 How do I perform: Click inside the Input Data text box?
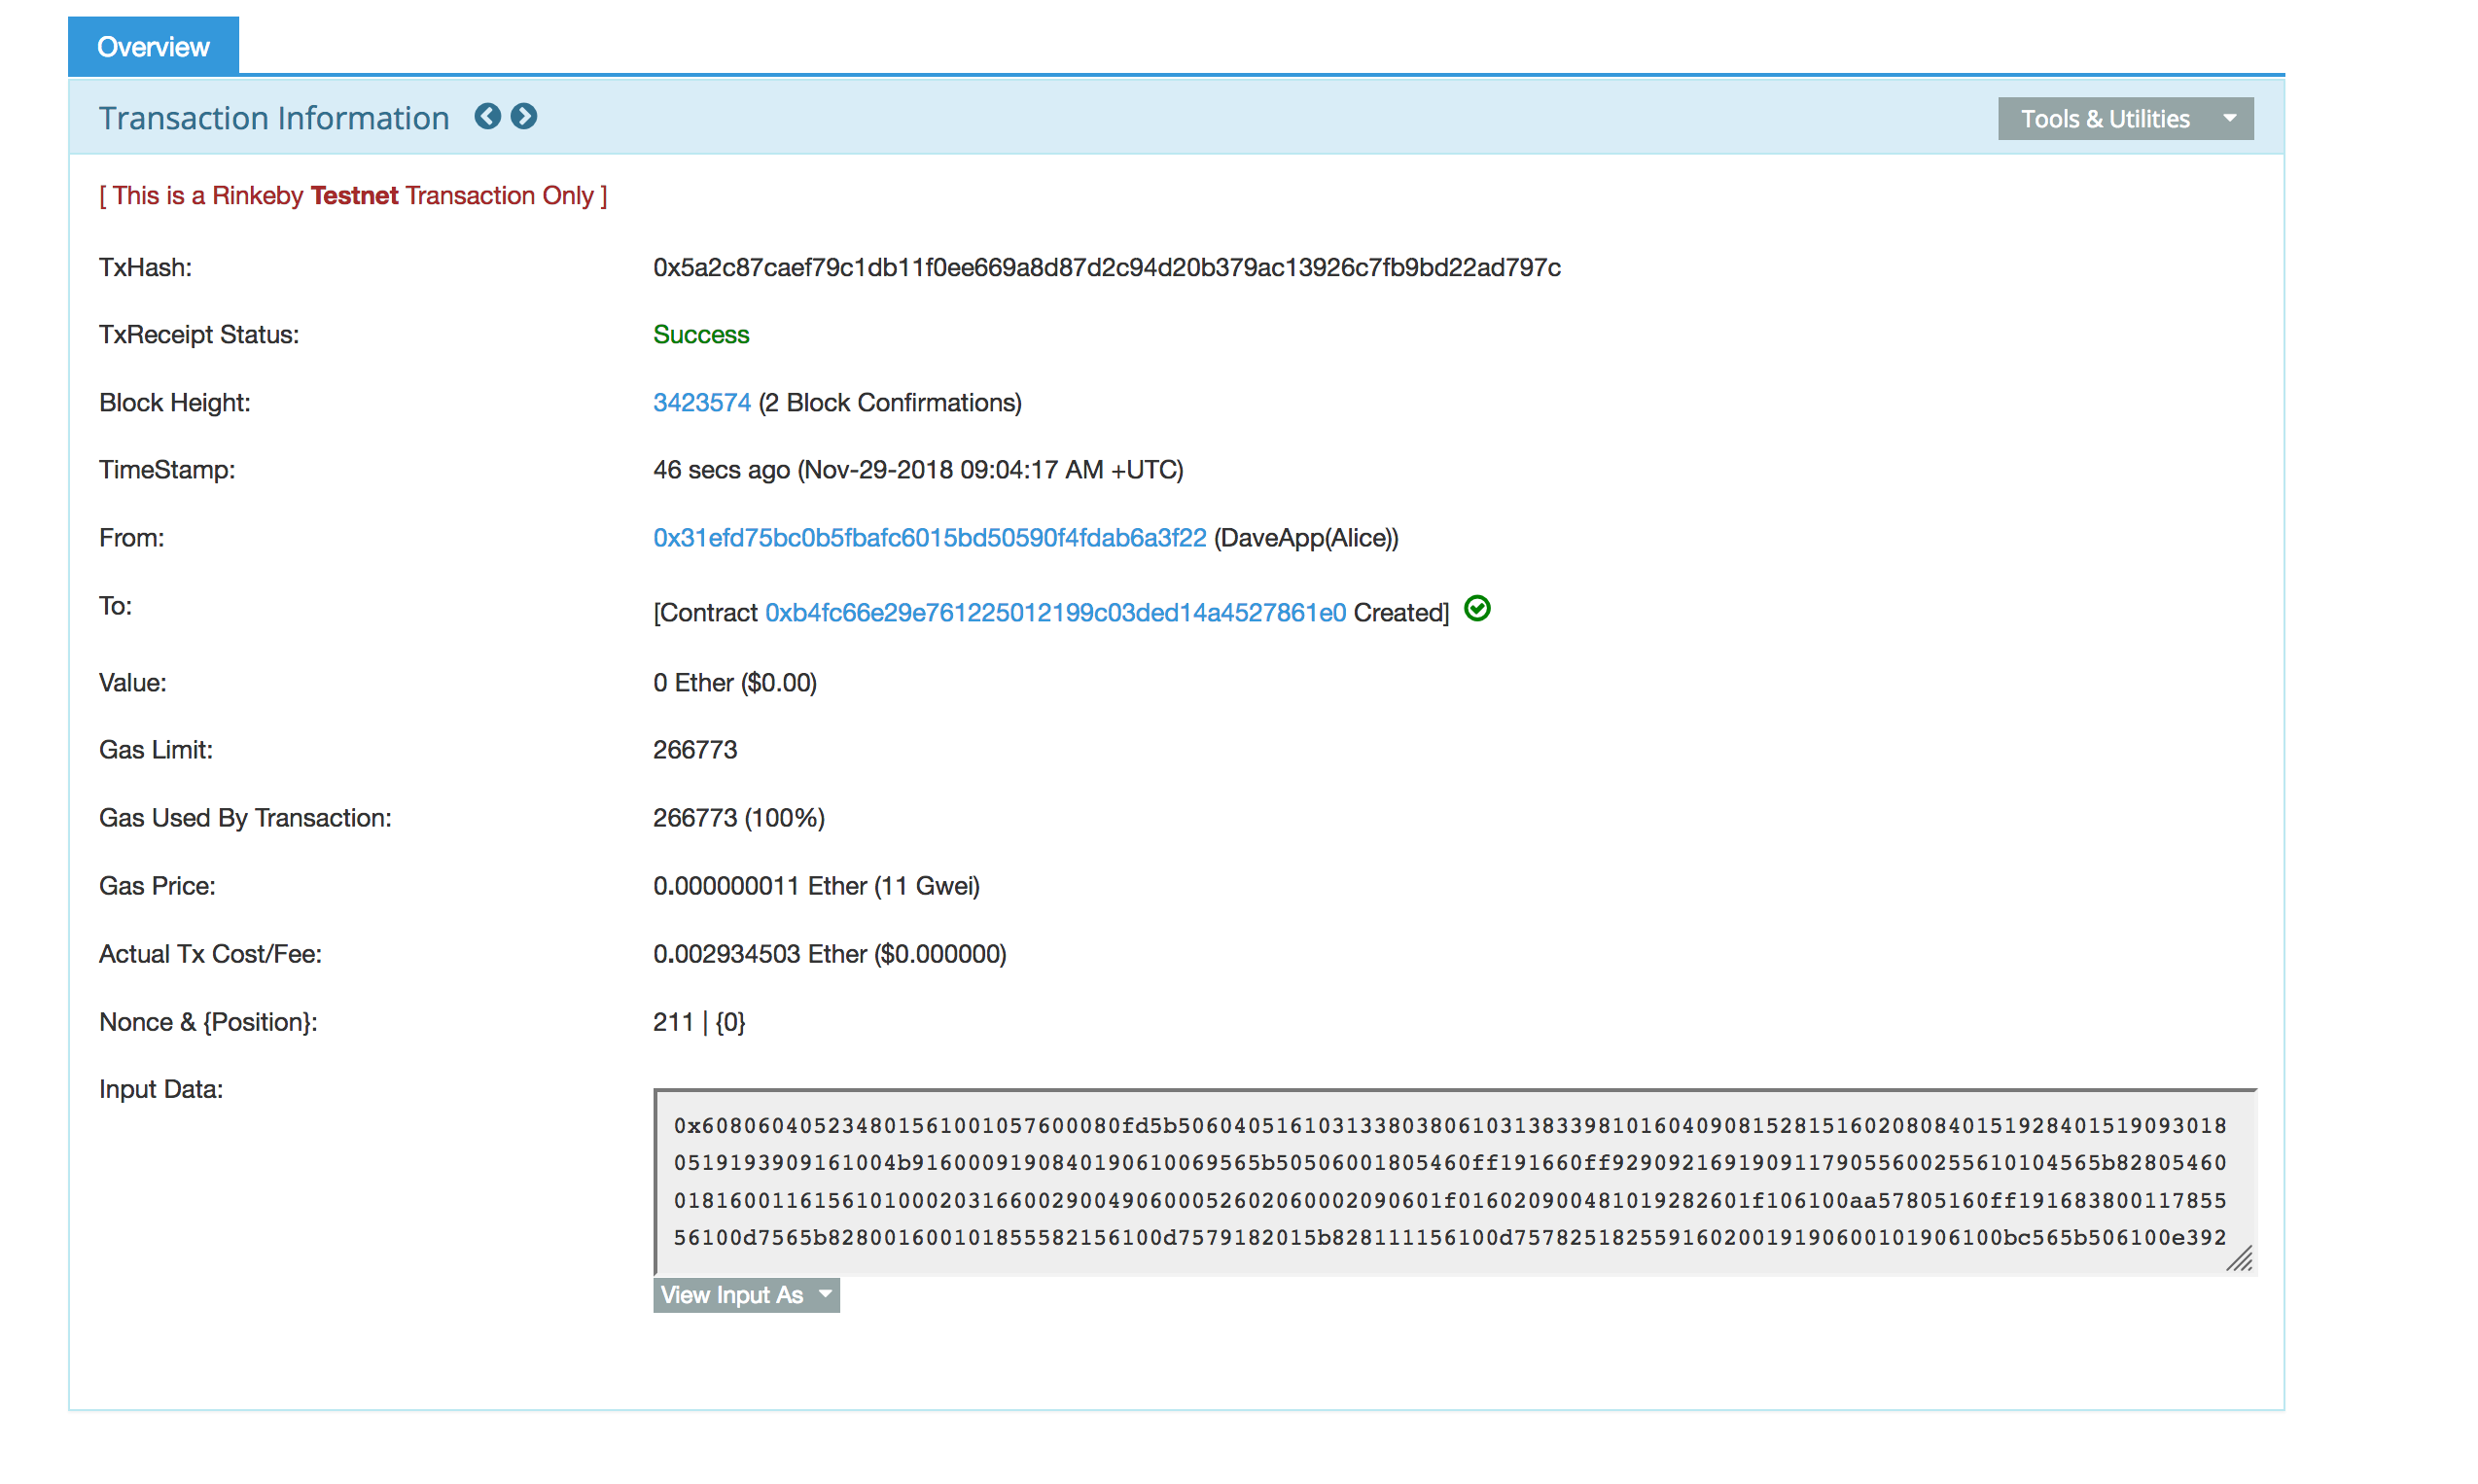point(1448,1180)
